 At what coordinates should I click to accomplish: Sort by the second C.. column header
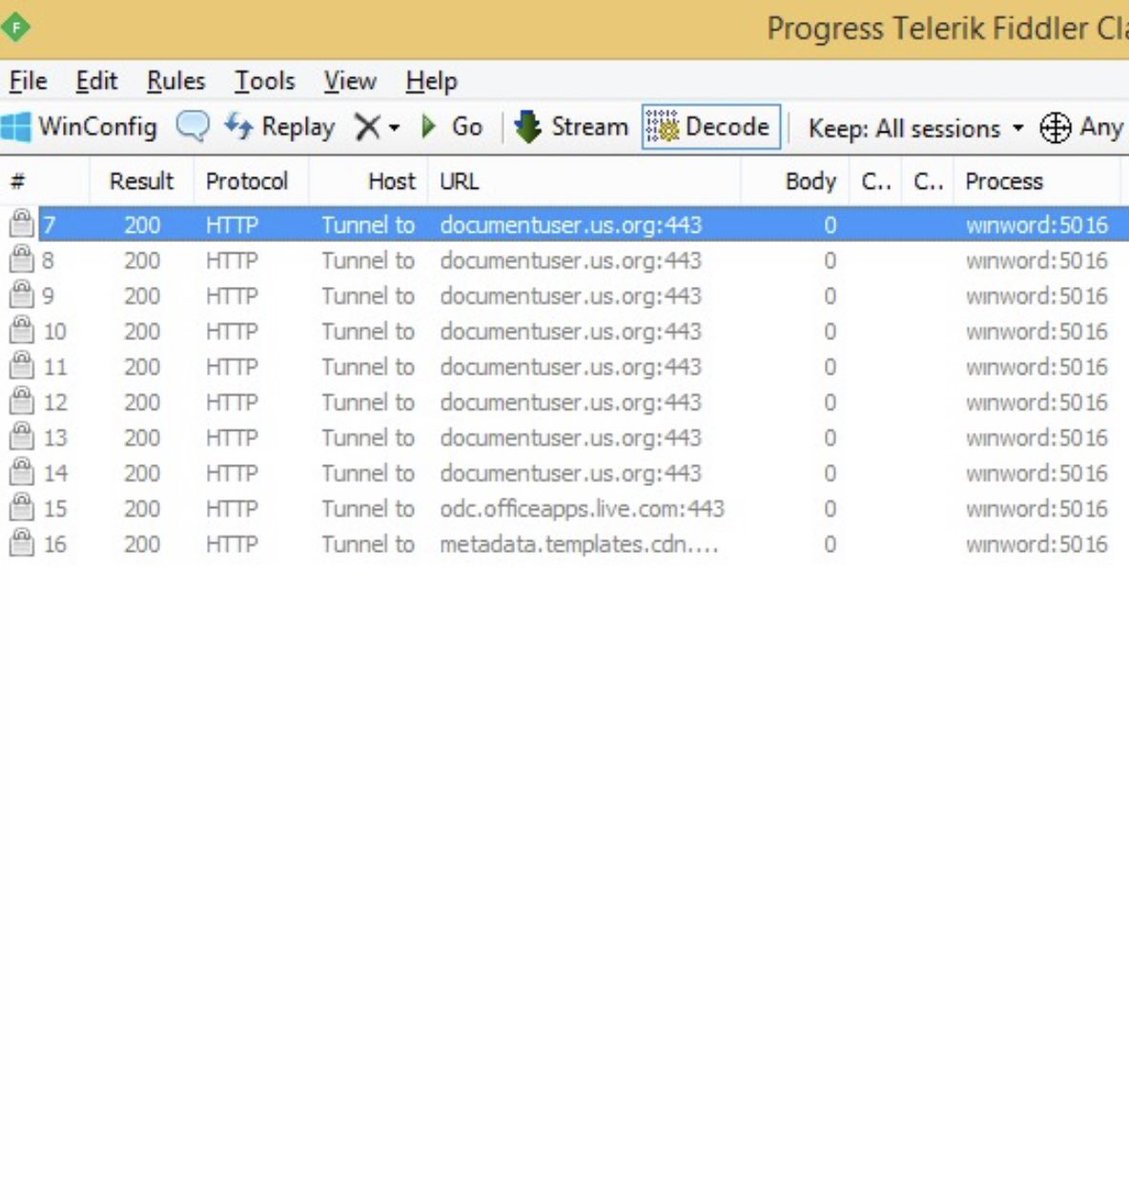click(x=928, y=182)
